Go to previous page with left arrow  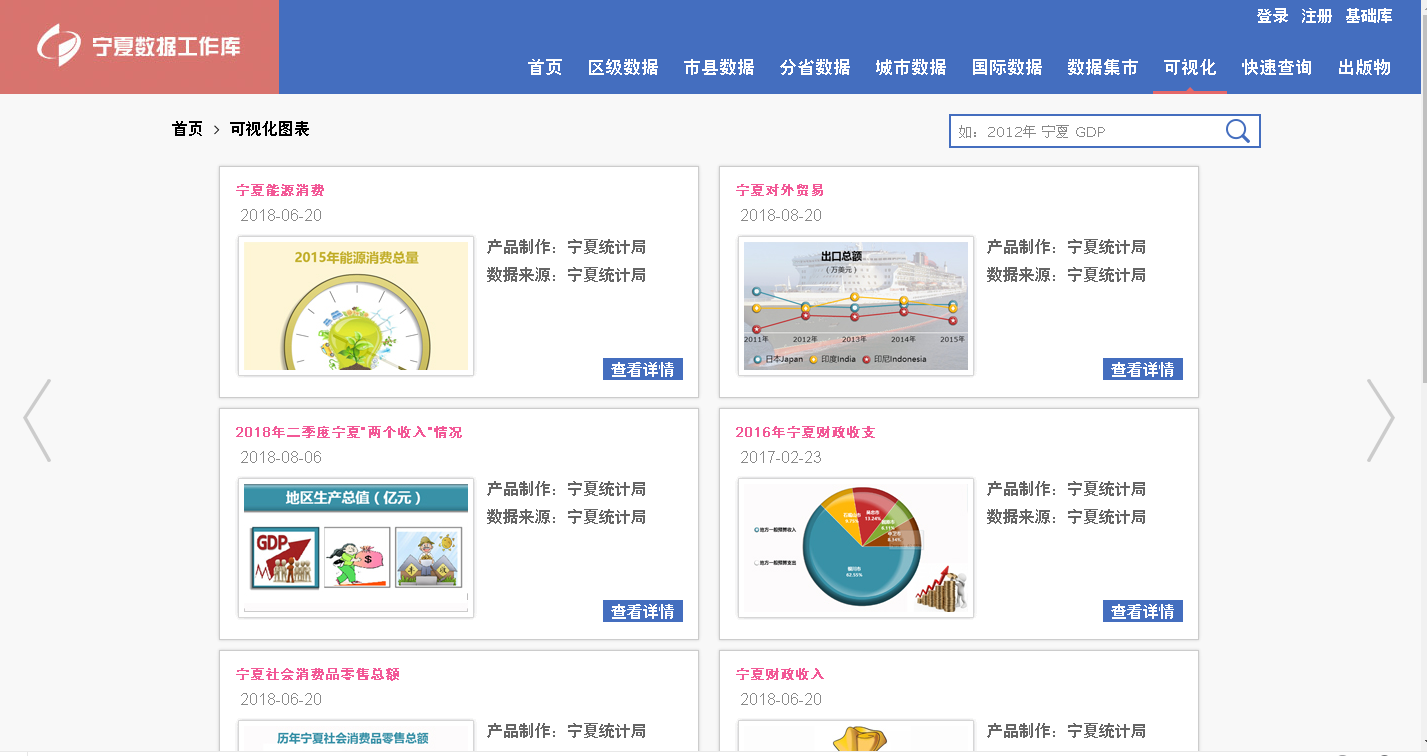37,420
